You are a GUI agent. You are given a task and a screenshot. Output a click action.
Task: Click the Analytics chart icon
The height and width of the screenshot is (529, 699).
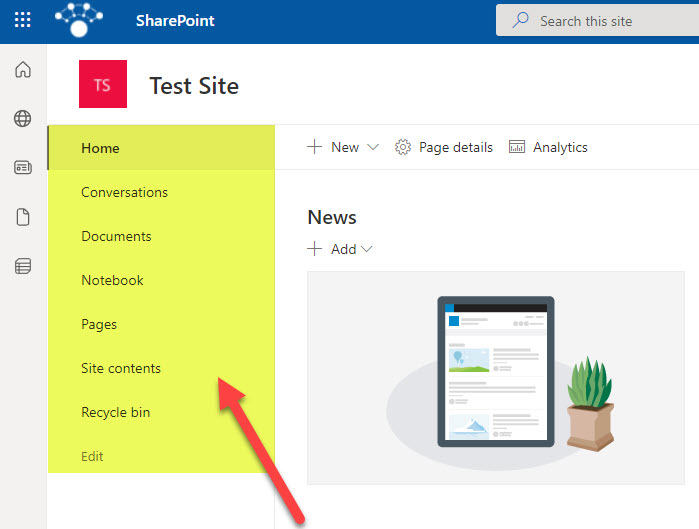click(x=517, y=147)
